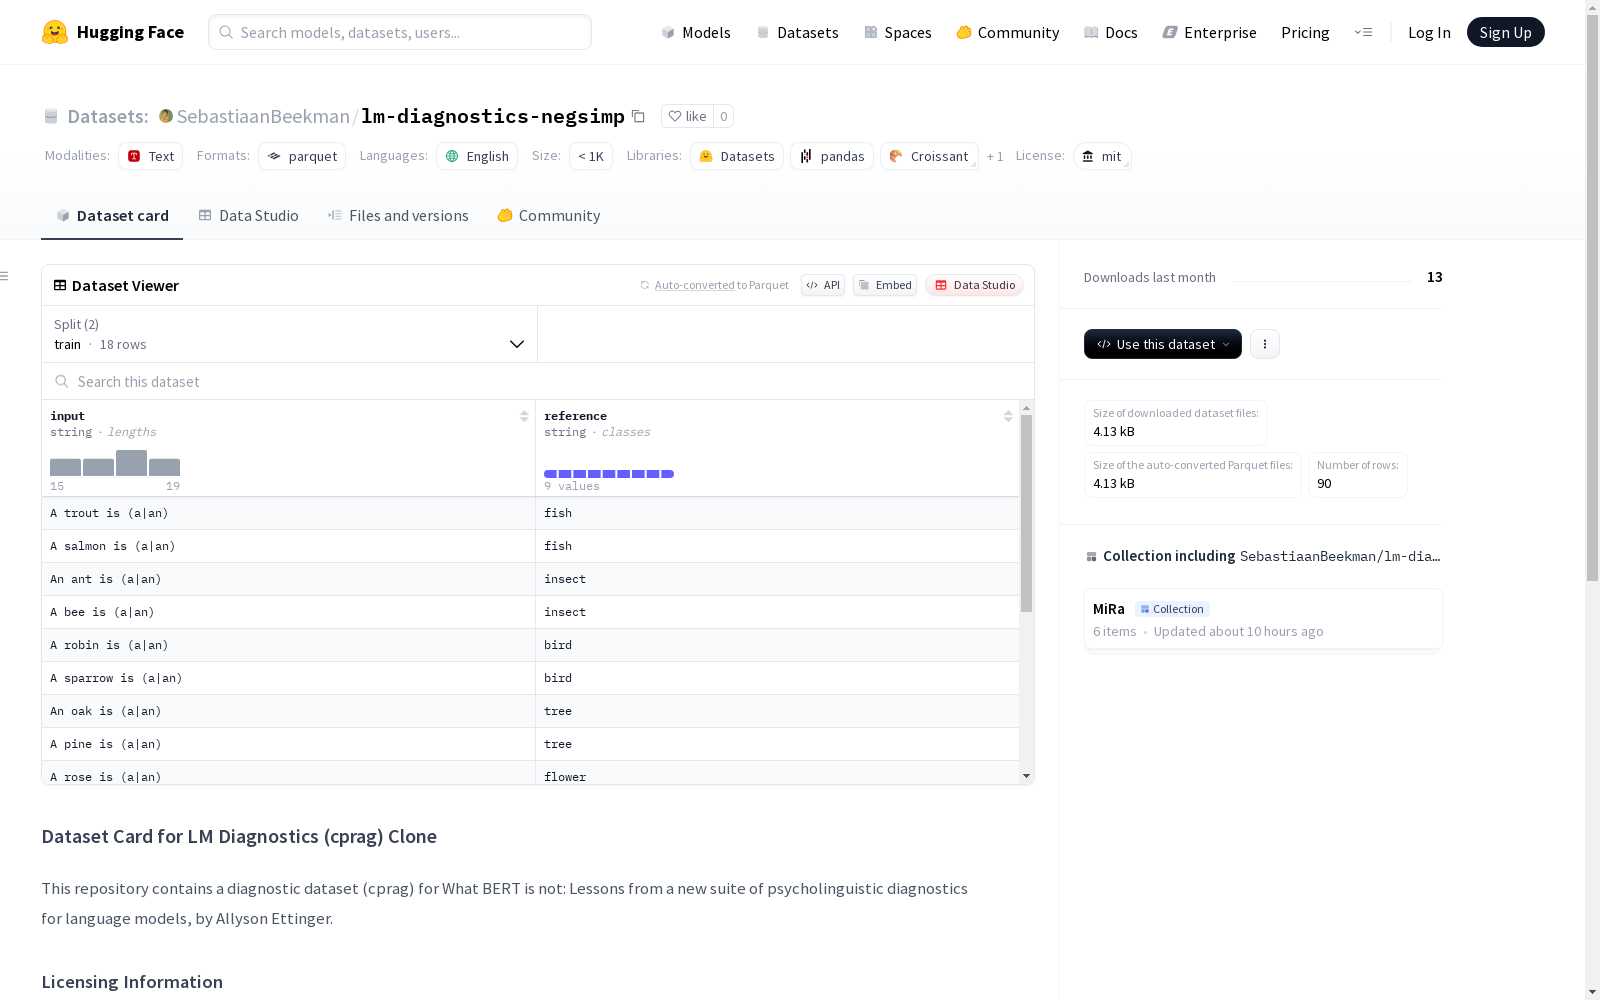
Task: Select the 'An oak is (a|an)' row
Action: pos(530,711)
